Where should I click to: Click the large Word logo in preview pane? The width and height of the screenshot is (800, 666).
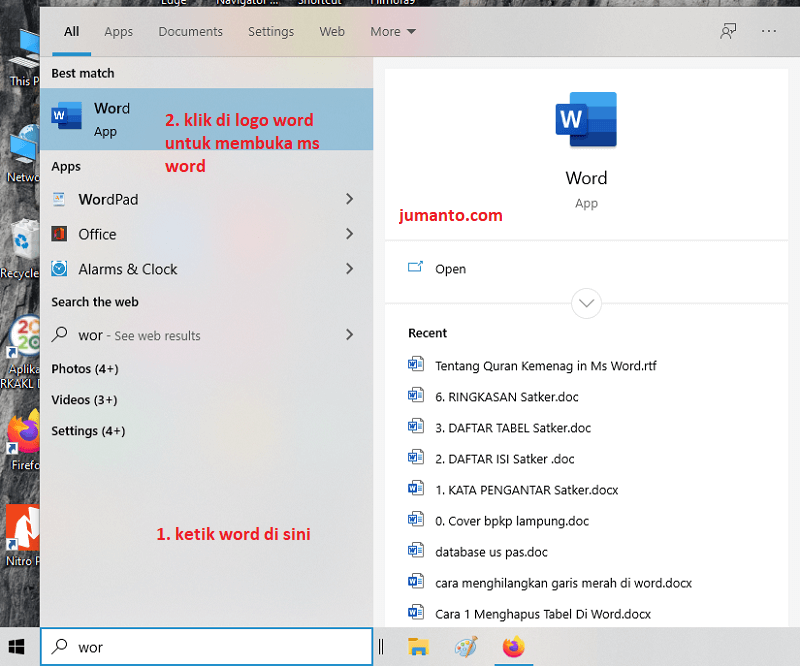[x=586, y=119]
